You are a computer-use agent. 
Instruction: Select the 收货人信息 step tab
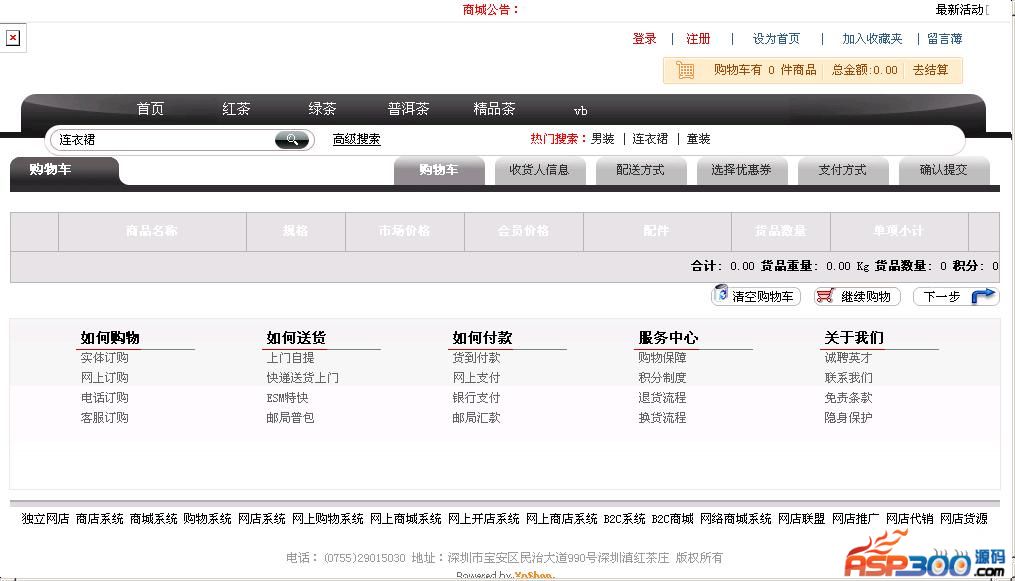coord(540,170)
